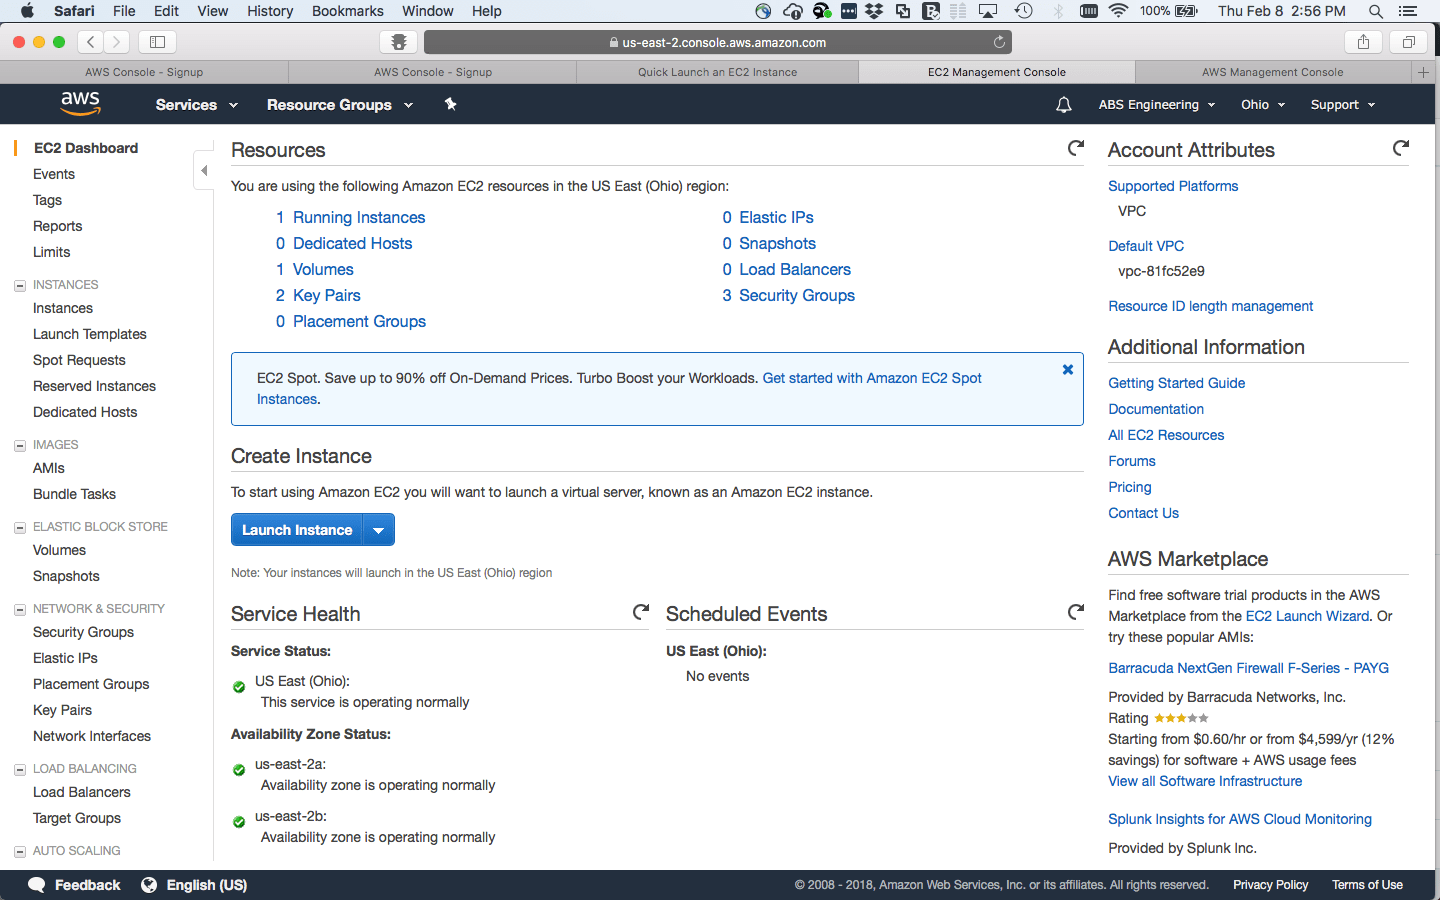Click the pin shortcut icon in navbar

click(450, 104)
